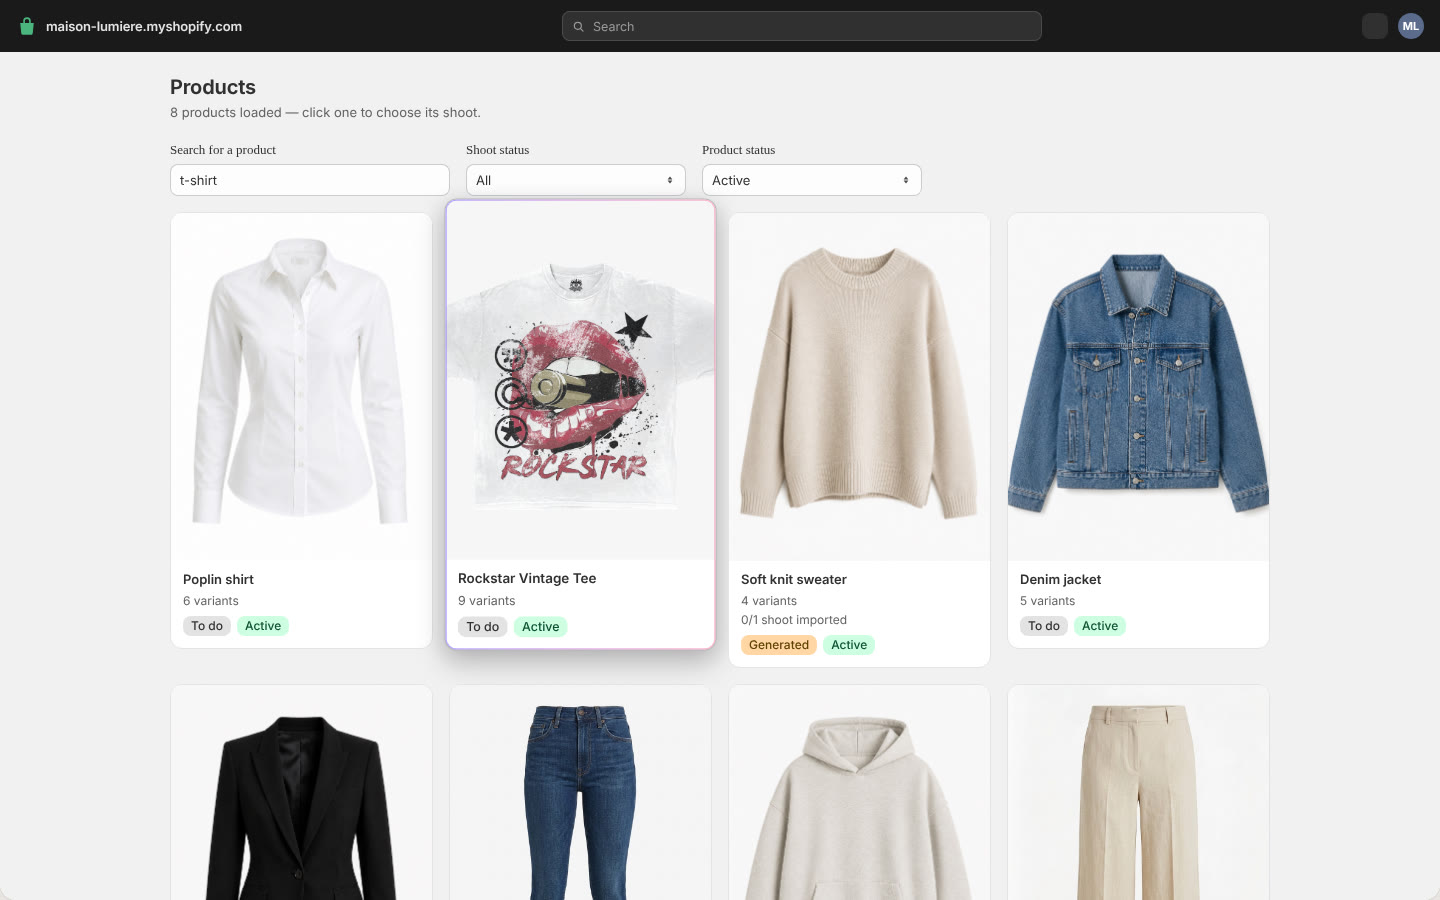The width and height of the screenshot is (1440, 900).
Task: Select the Poplin shirt product image
Action: tap(301, 386)
